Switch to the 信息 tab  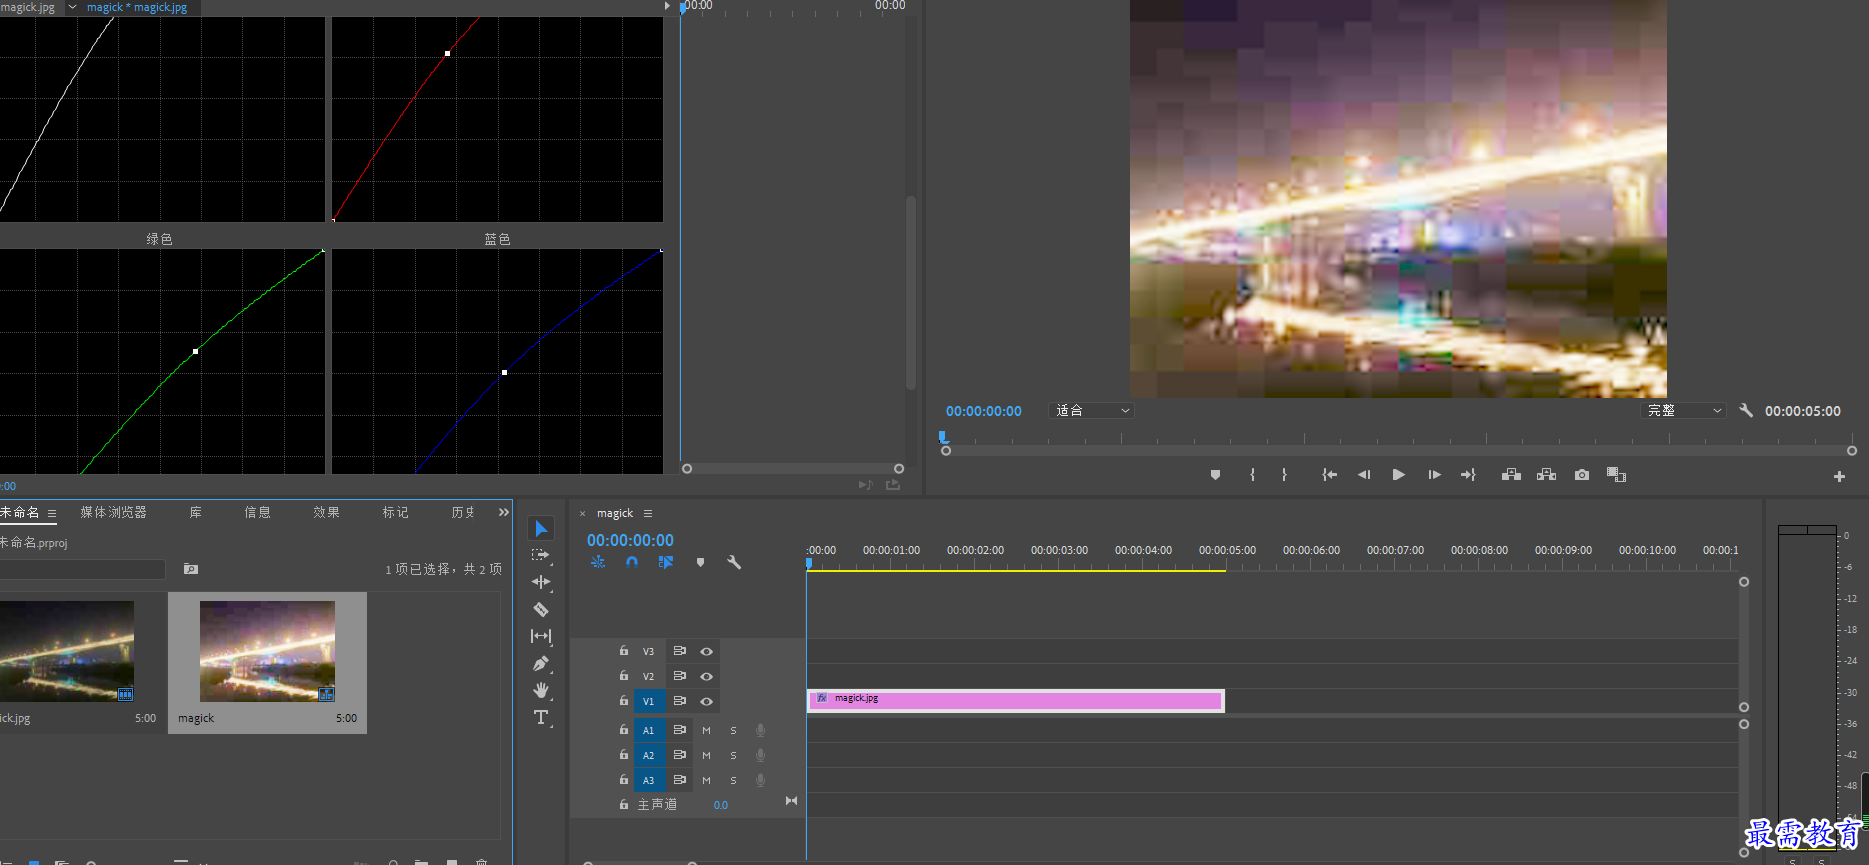(257, 512)
